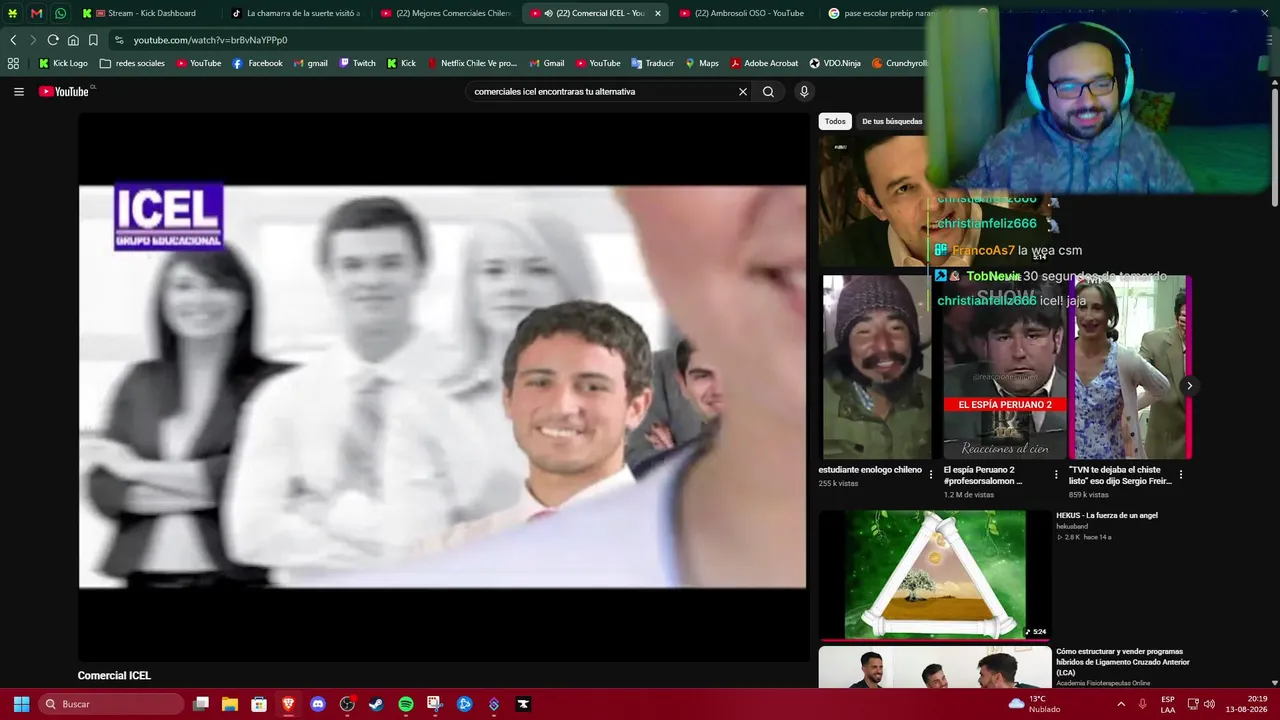Screen dimensions: 1280x720
Task: Switch to Brave browser on the taskbar
Action: click(288, 704)
